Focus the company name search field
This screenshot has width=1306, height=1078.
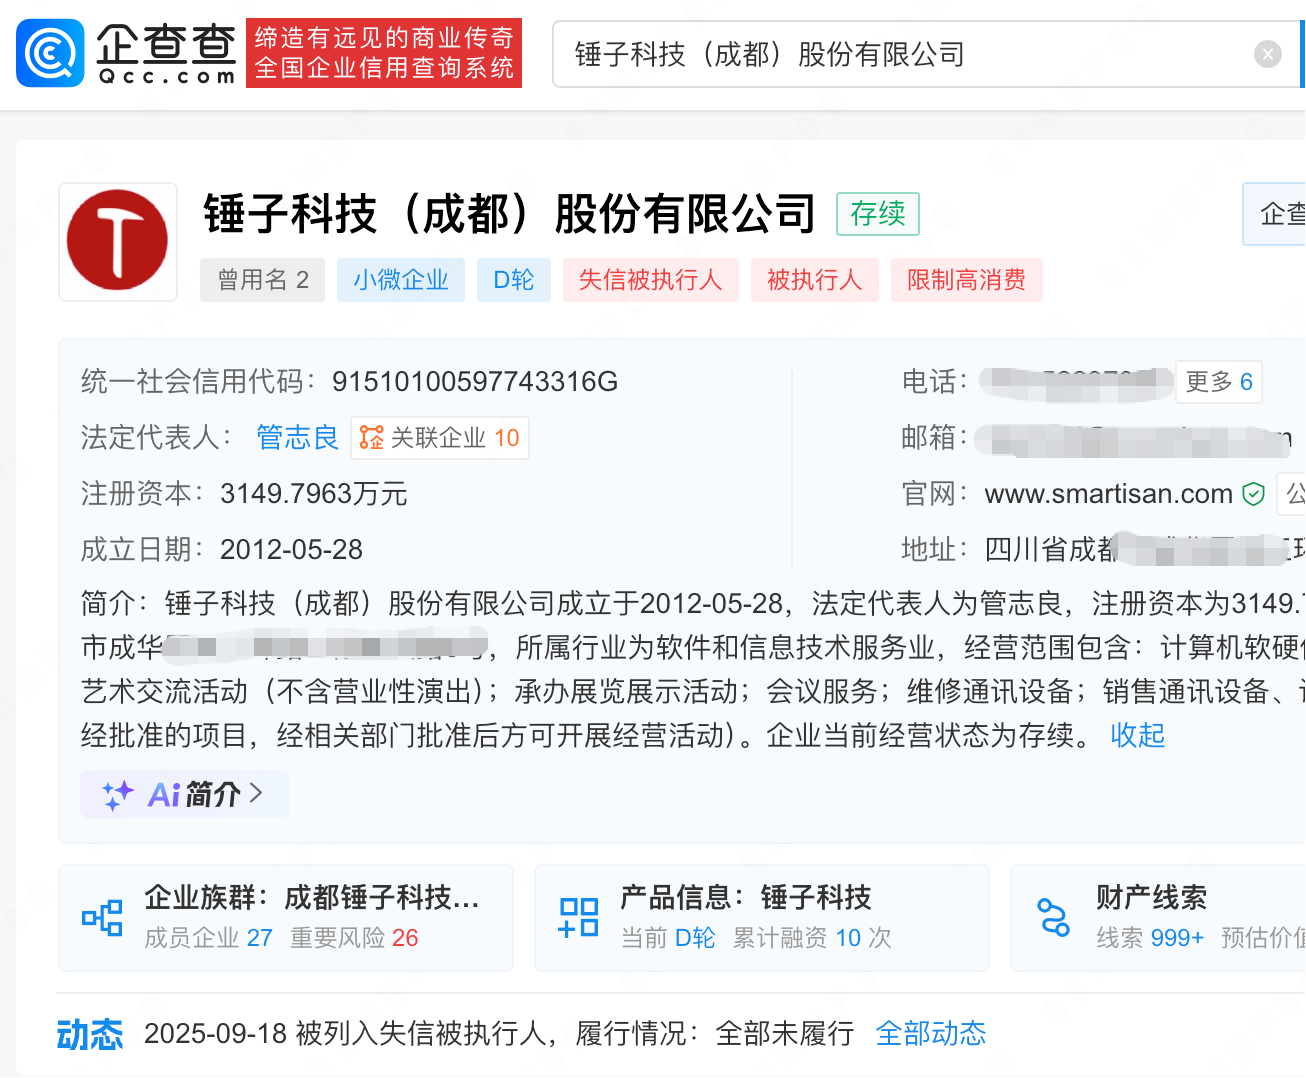tap(900, 54)
